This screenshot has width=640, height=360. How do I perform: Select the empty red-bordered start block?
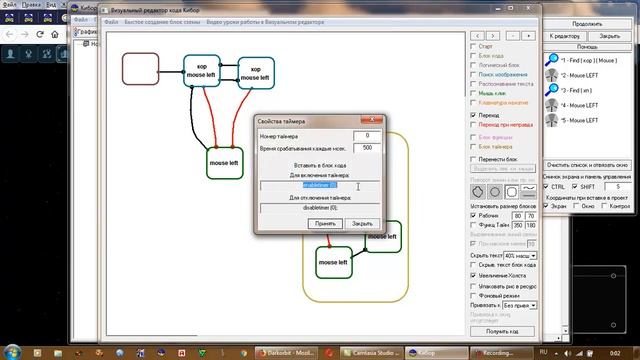click(140, 69)
